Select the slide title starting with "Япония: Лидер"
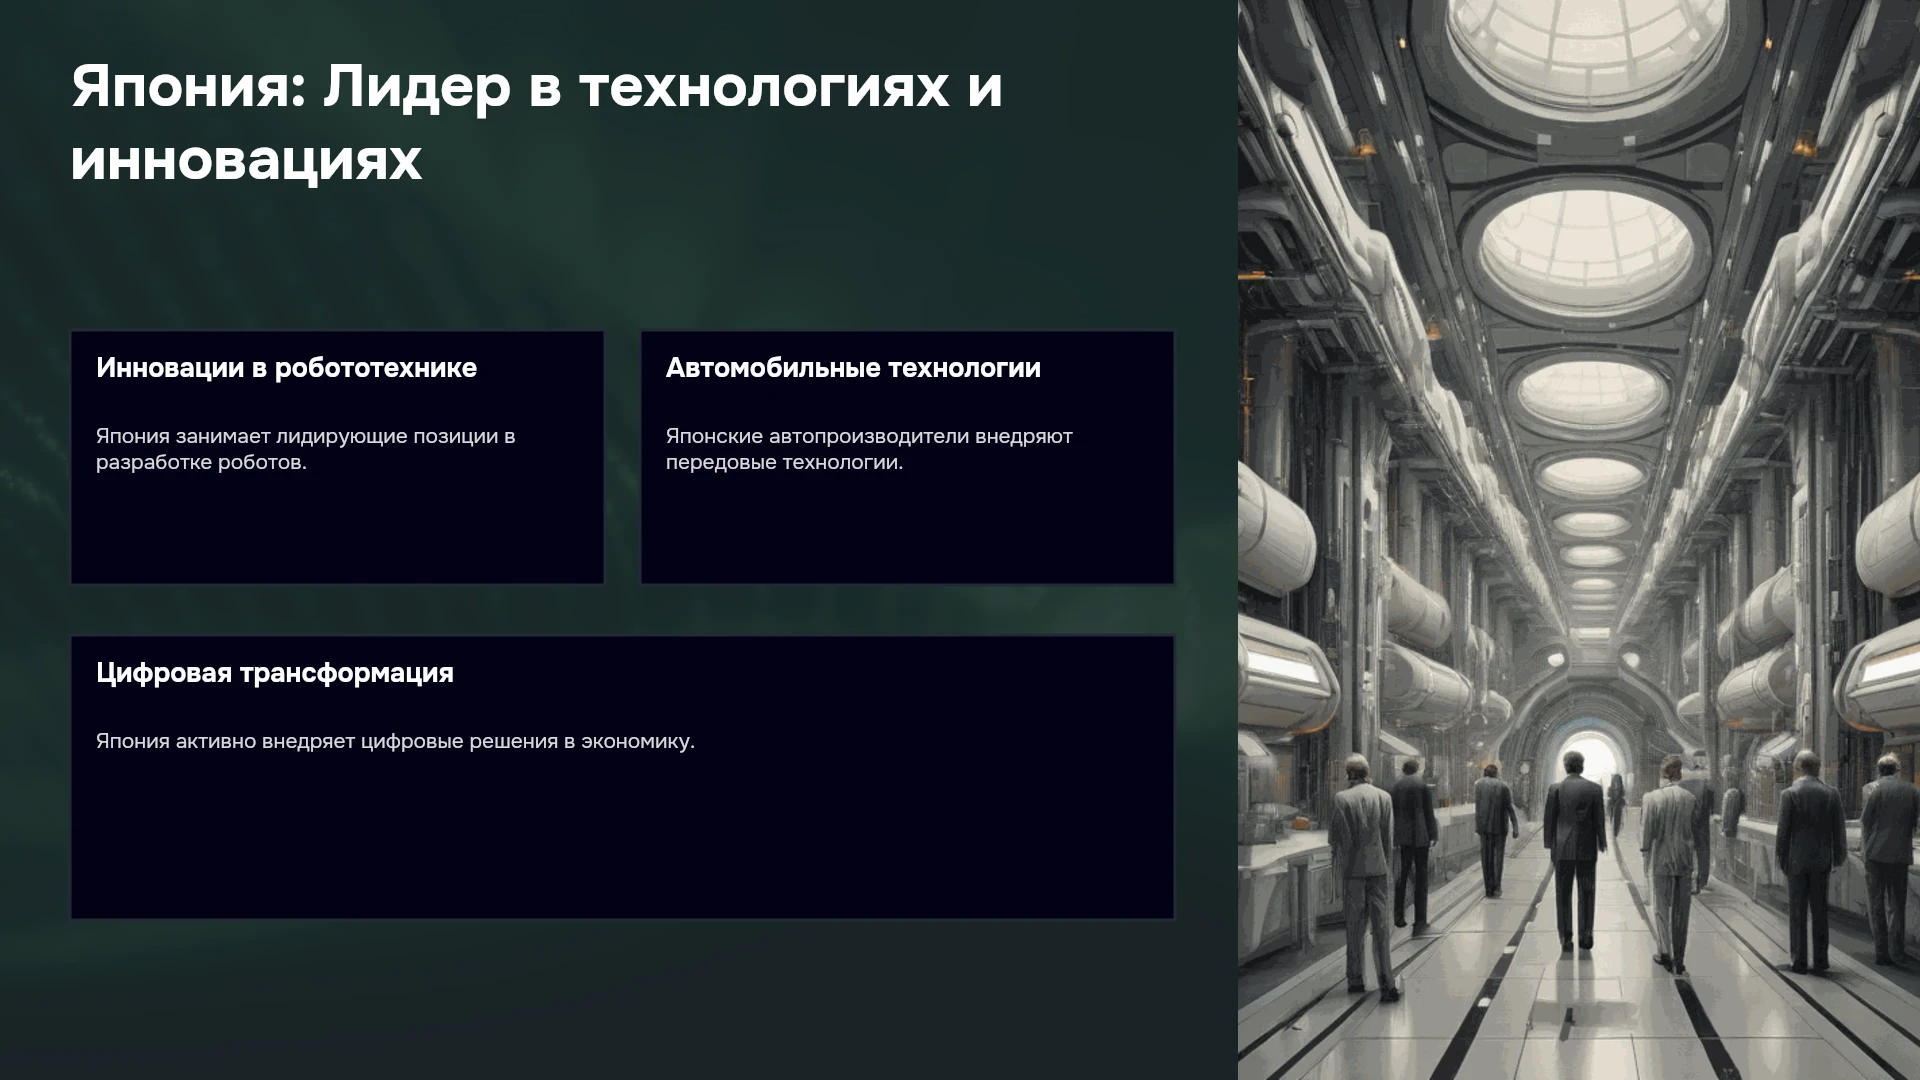 point(537,123)
